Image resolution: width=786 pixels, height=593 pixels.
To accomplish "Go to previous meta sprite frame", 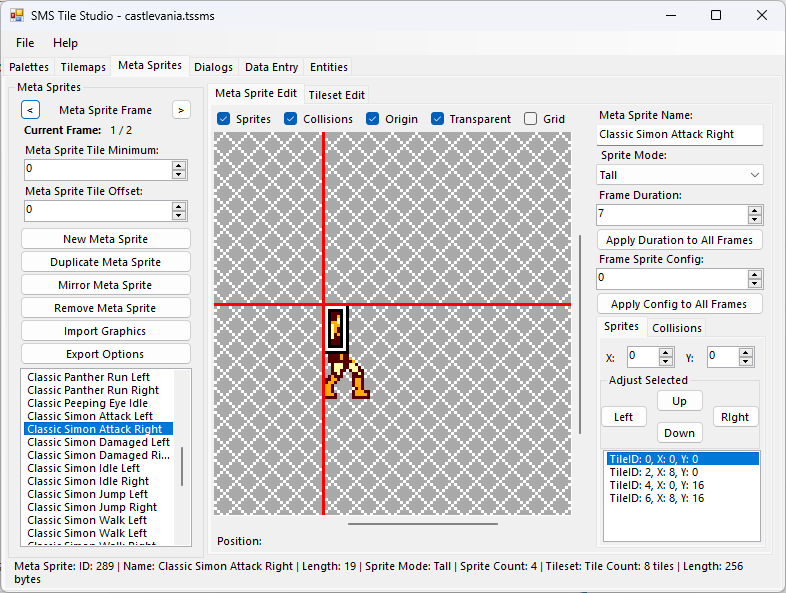I will (x=30, y=110).
